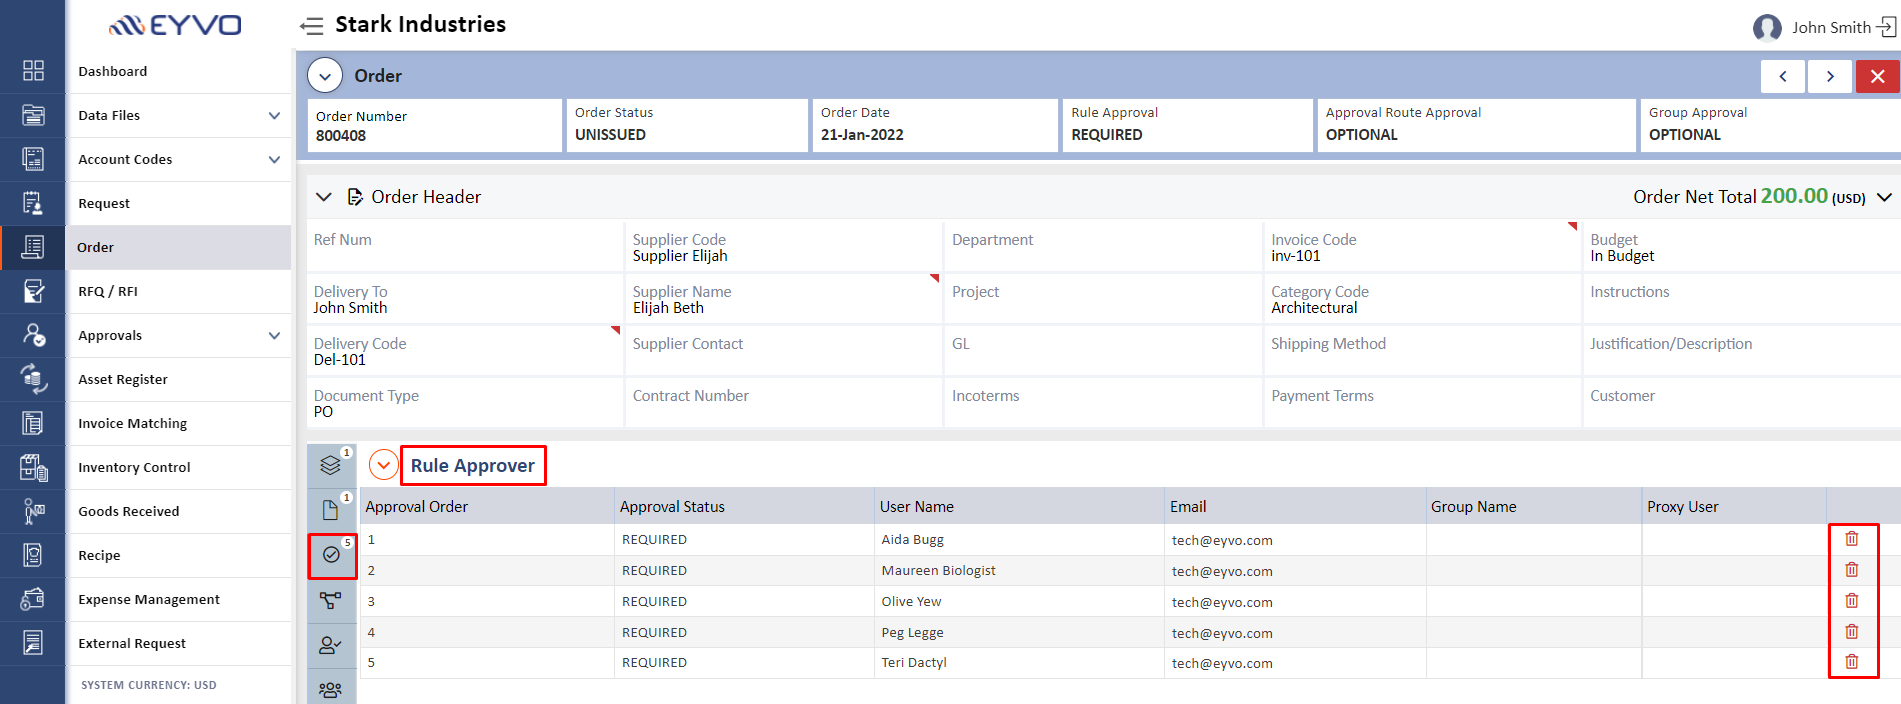
Task: Select the Rule Approver checkmark tab icon
Action: tap(331, 555)
